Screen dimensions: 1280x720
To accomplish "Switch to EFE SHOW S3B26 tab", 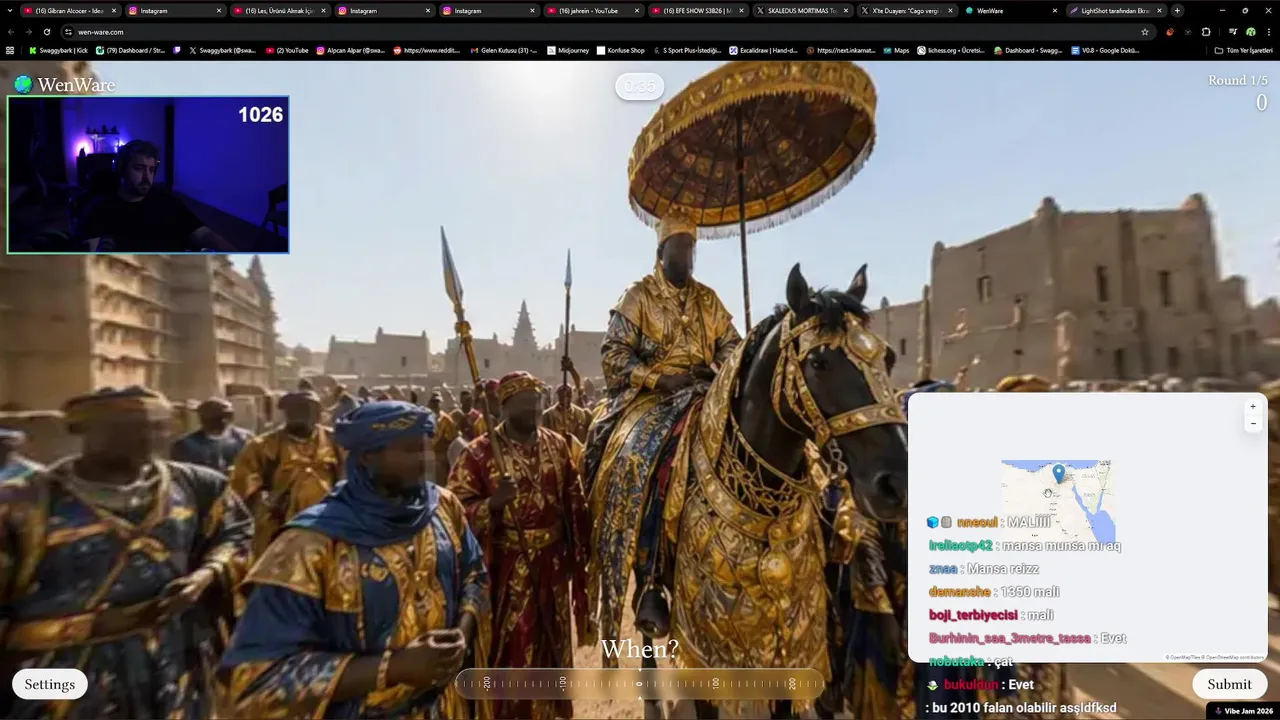I will [x=696, y=11].
